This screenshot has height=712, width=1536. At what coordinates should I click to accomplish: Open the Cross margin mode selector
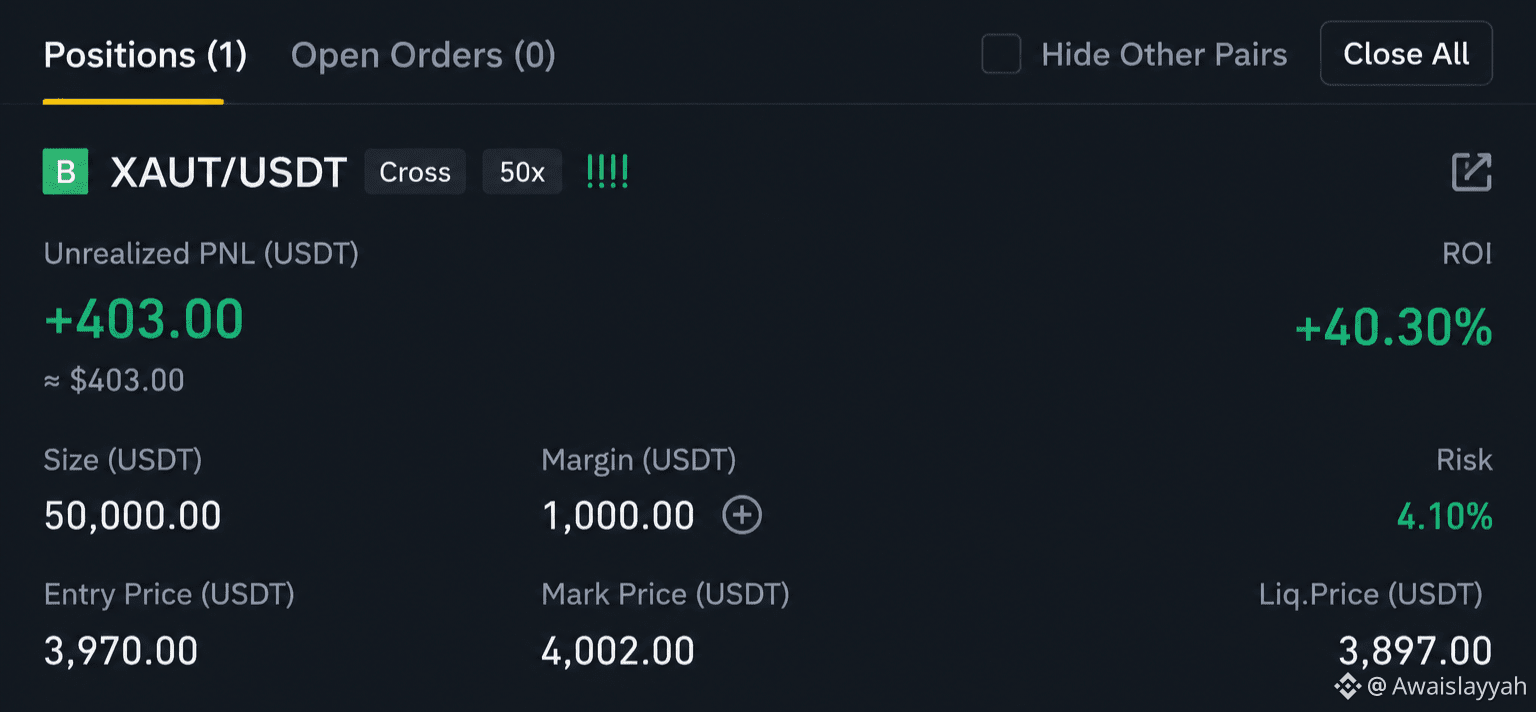[415, 172]
